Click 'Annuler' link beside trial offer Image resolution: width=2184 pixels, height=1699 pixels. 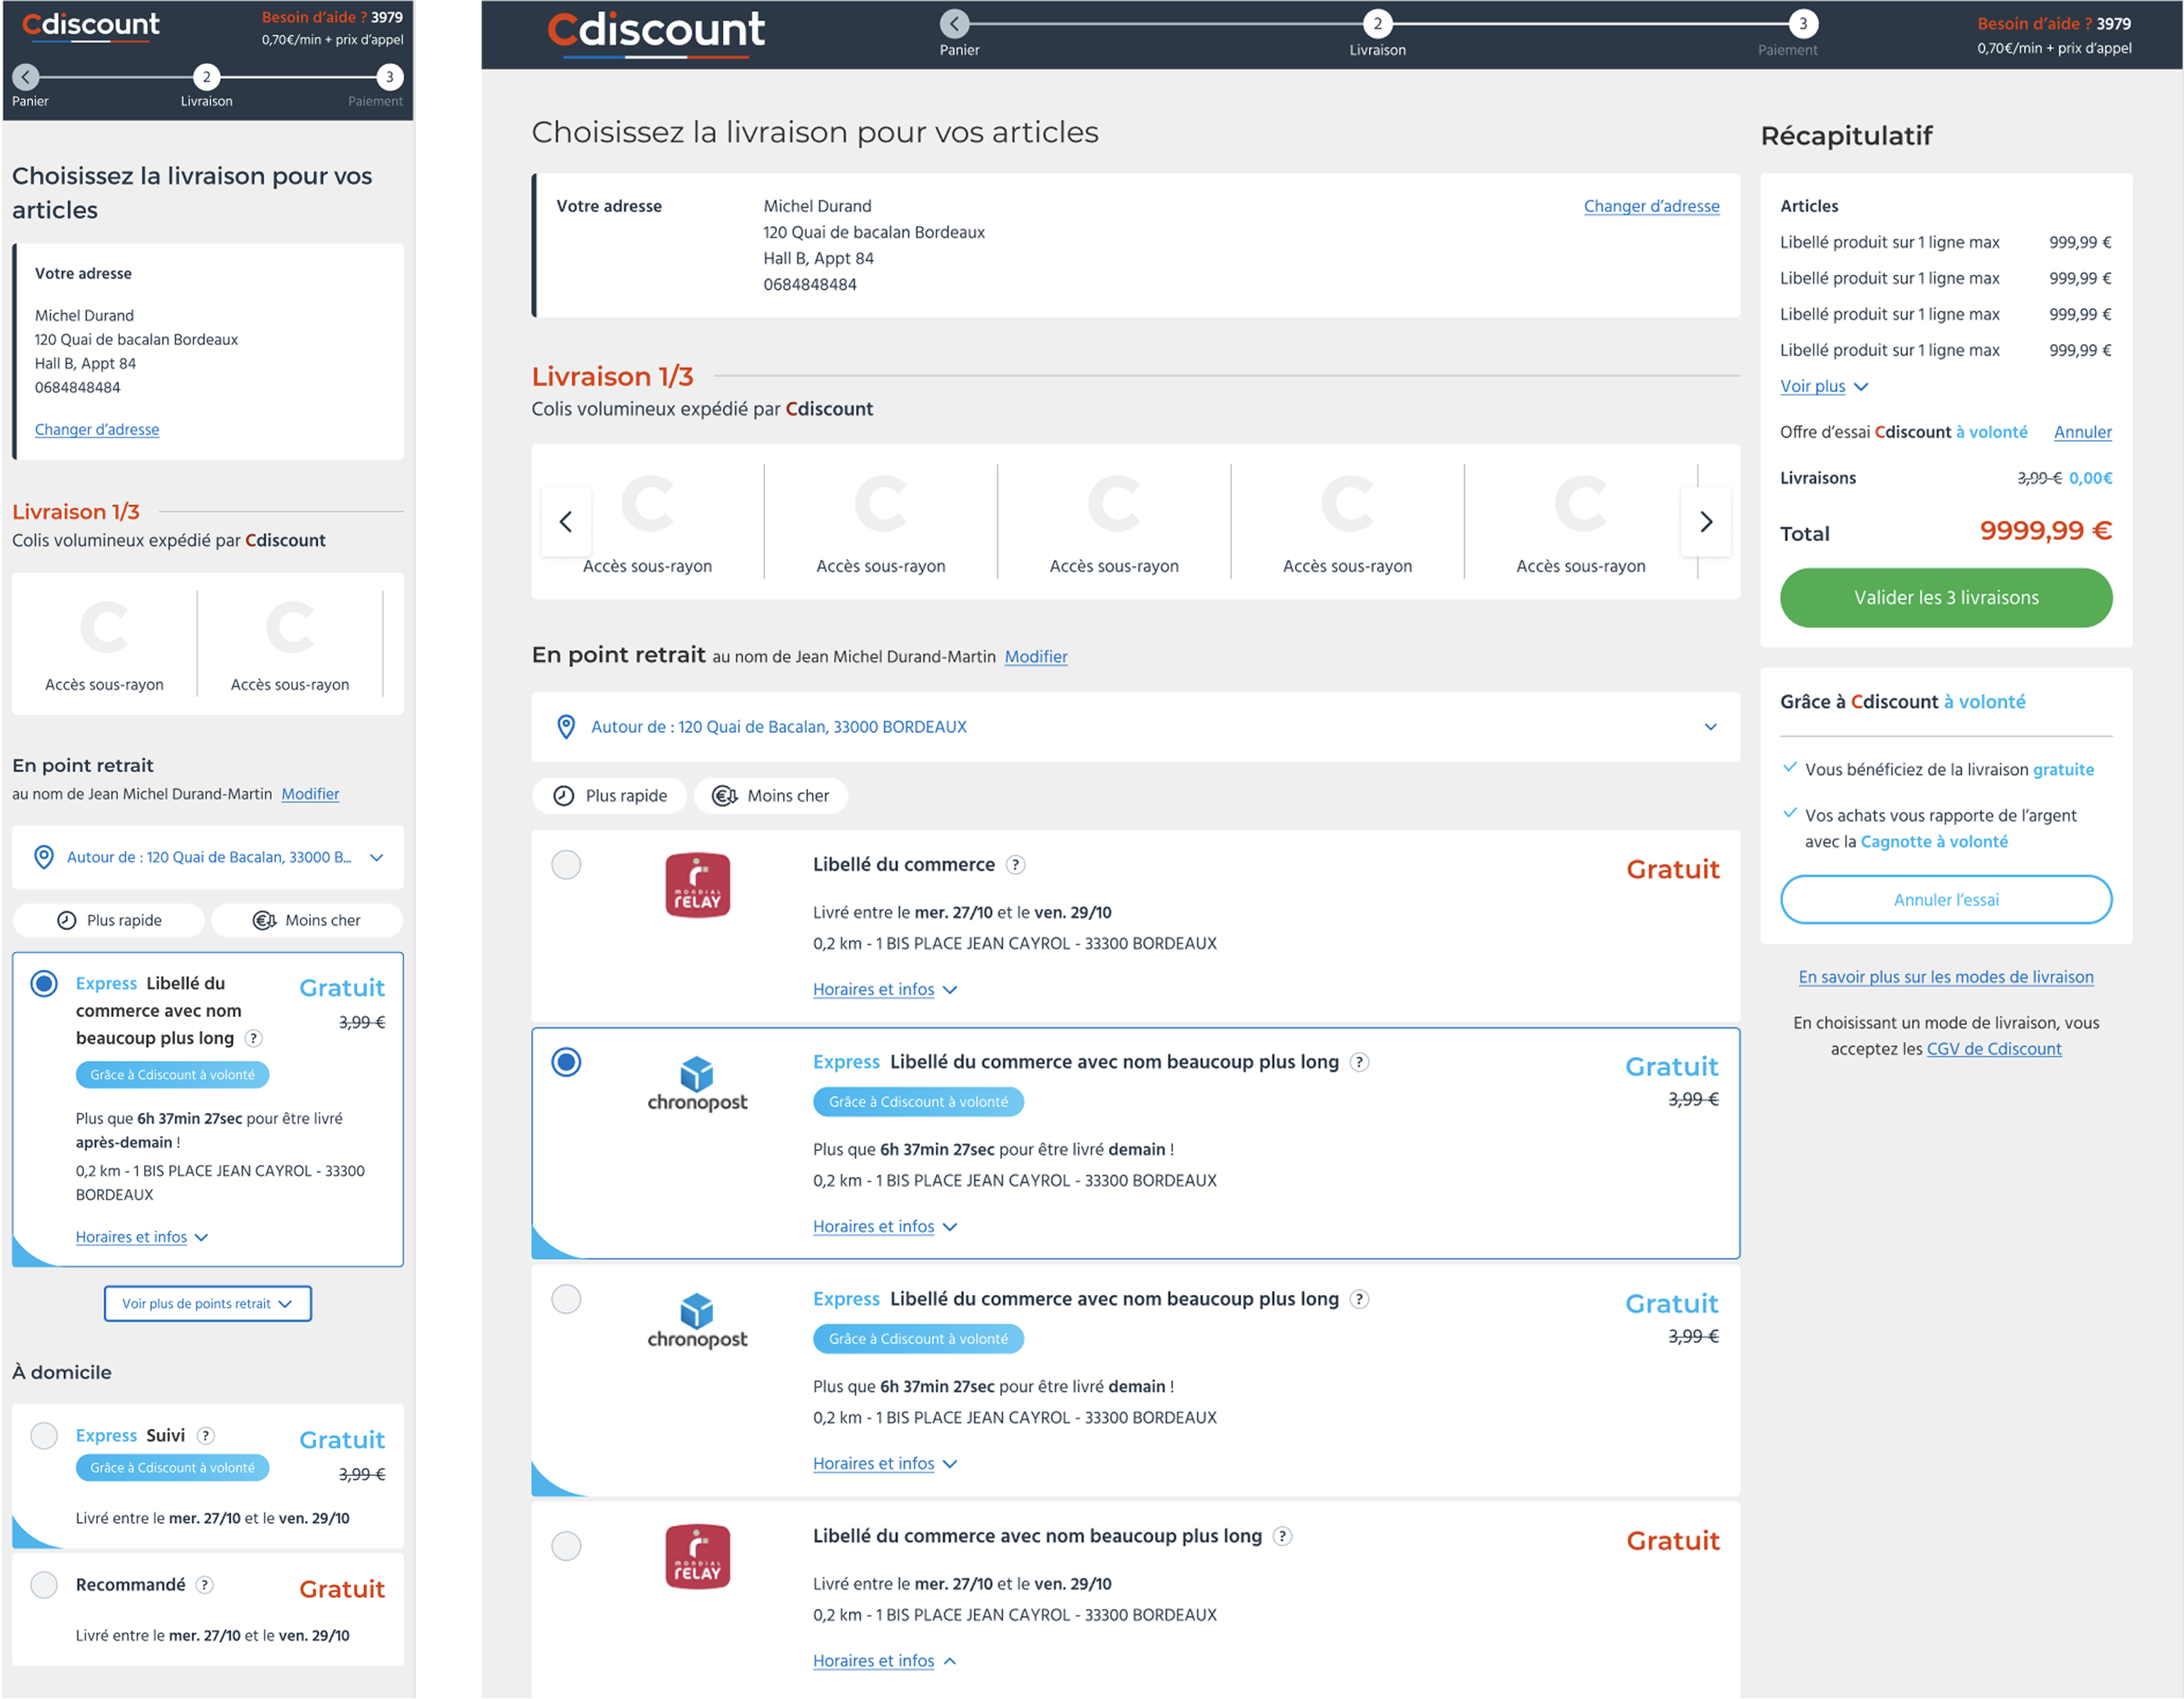tap(2083, 432)
